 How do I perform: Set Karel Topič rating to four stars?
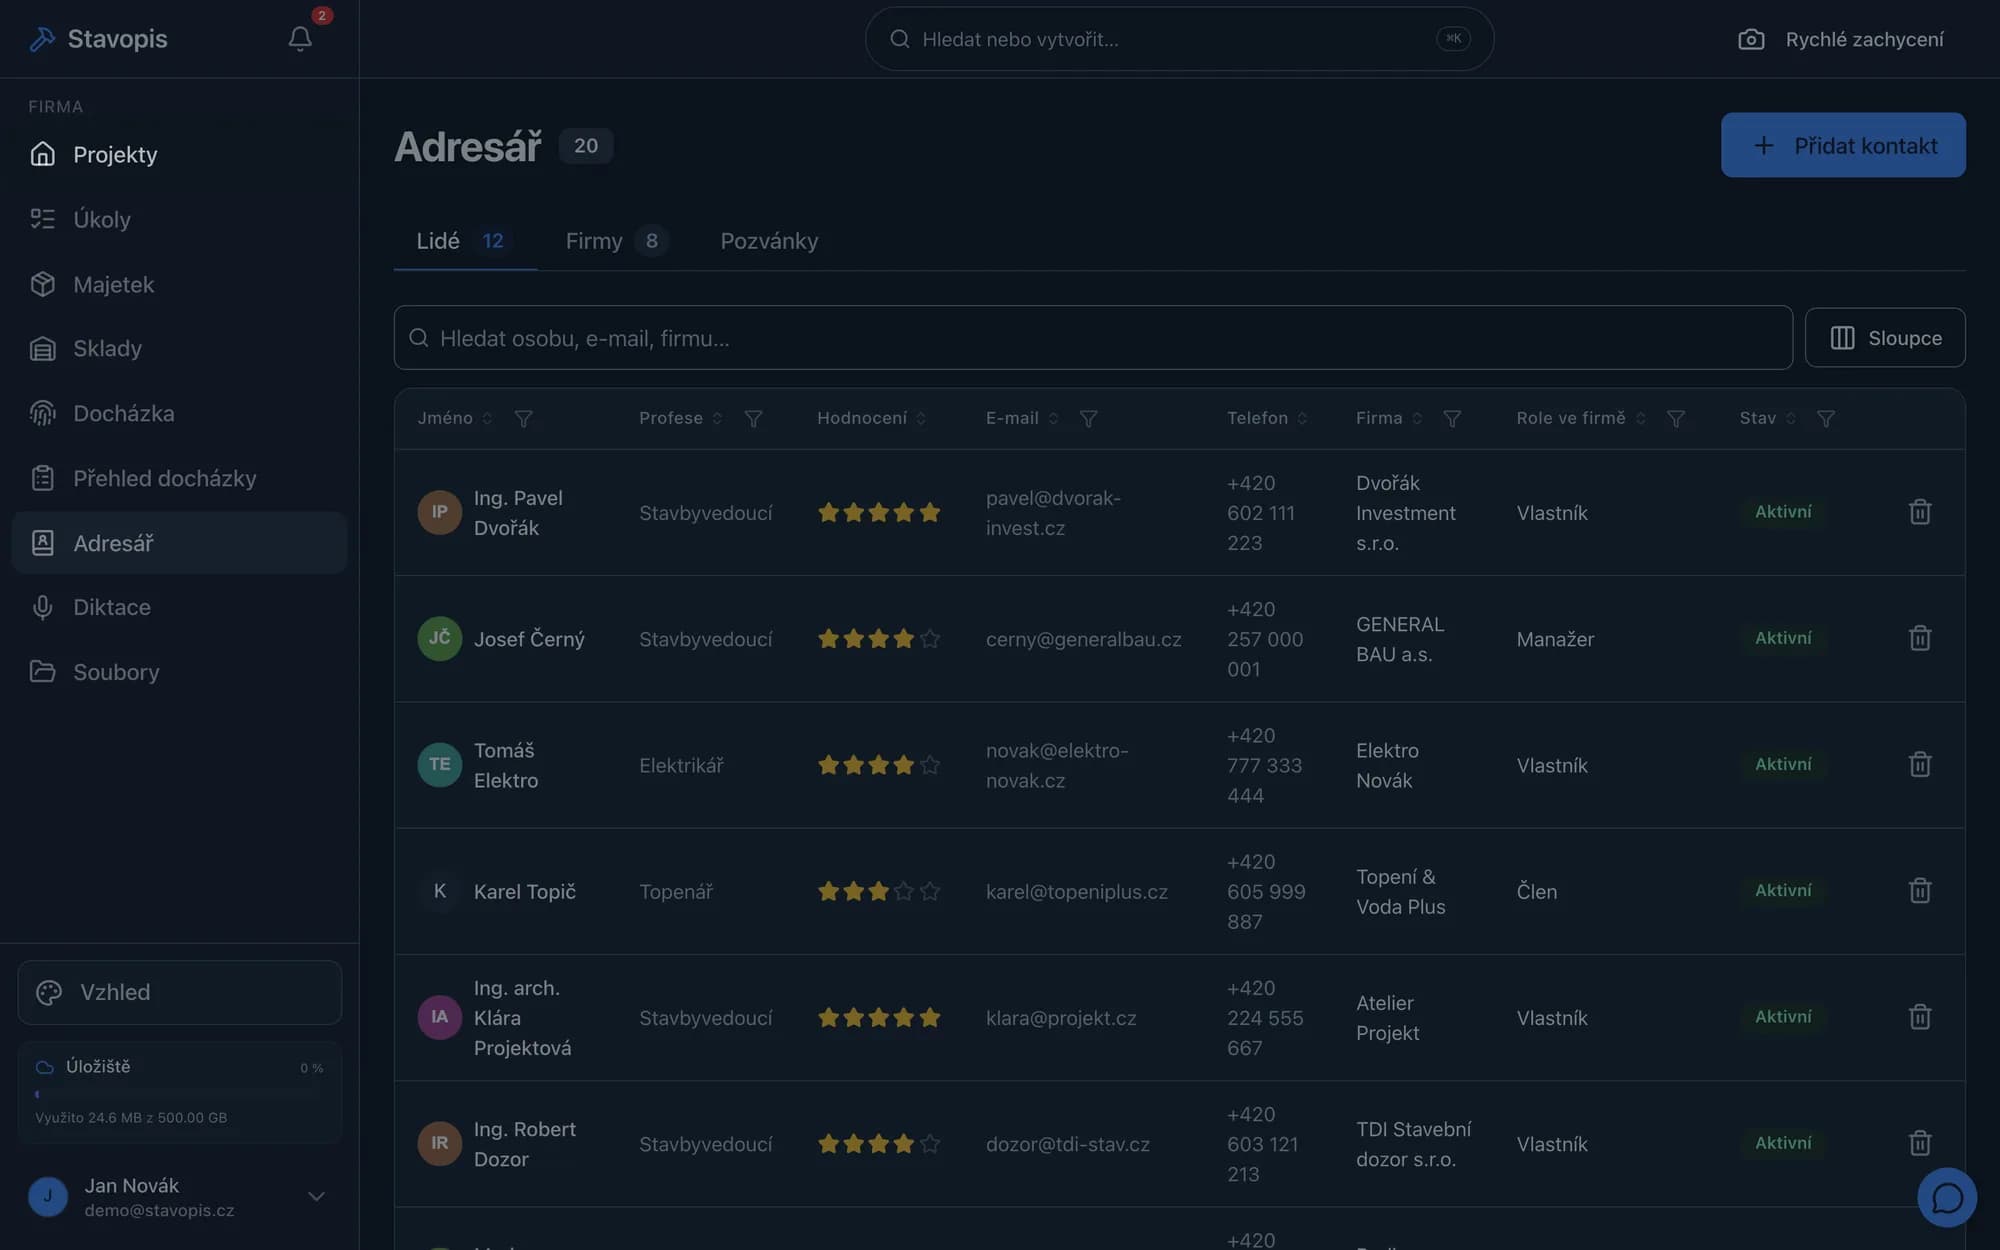click(x=904, y=891)
